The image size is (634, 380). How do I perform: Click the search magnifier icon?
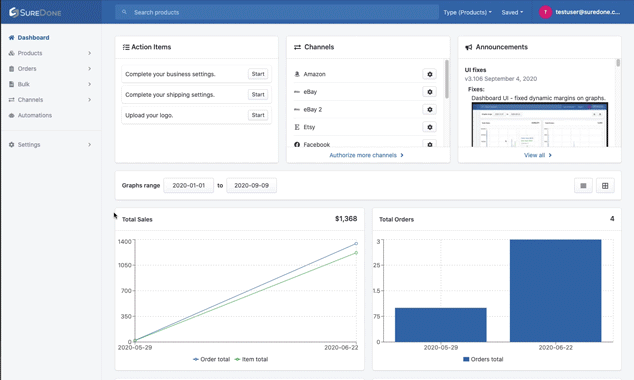[124, 12]
